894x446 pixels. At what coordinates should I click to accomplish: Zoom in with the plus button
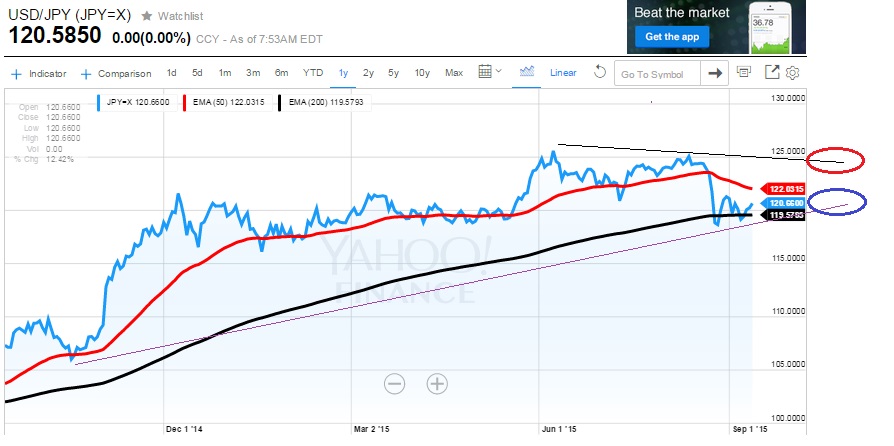pos(437,382)
